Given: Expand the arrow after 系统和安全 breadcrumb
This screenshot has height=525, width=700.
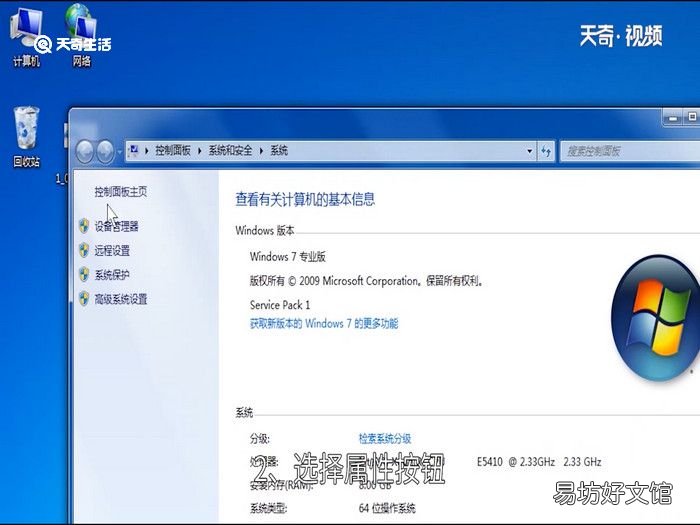Looking at the screenshot, I should pyautogui.click(x=261, y=151).
